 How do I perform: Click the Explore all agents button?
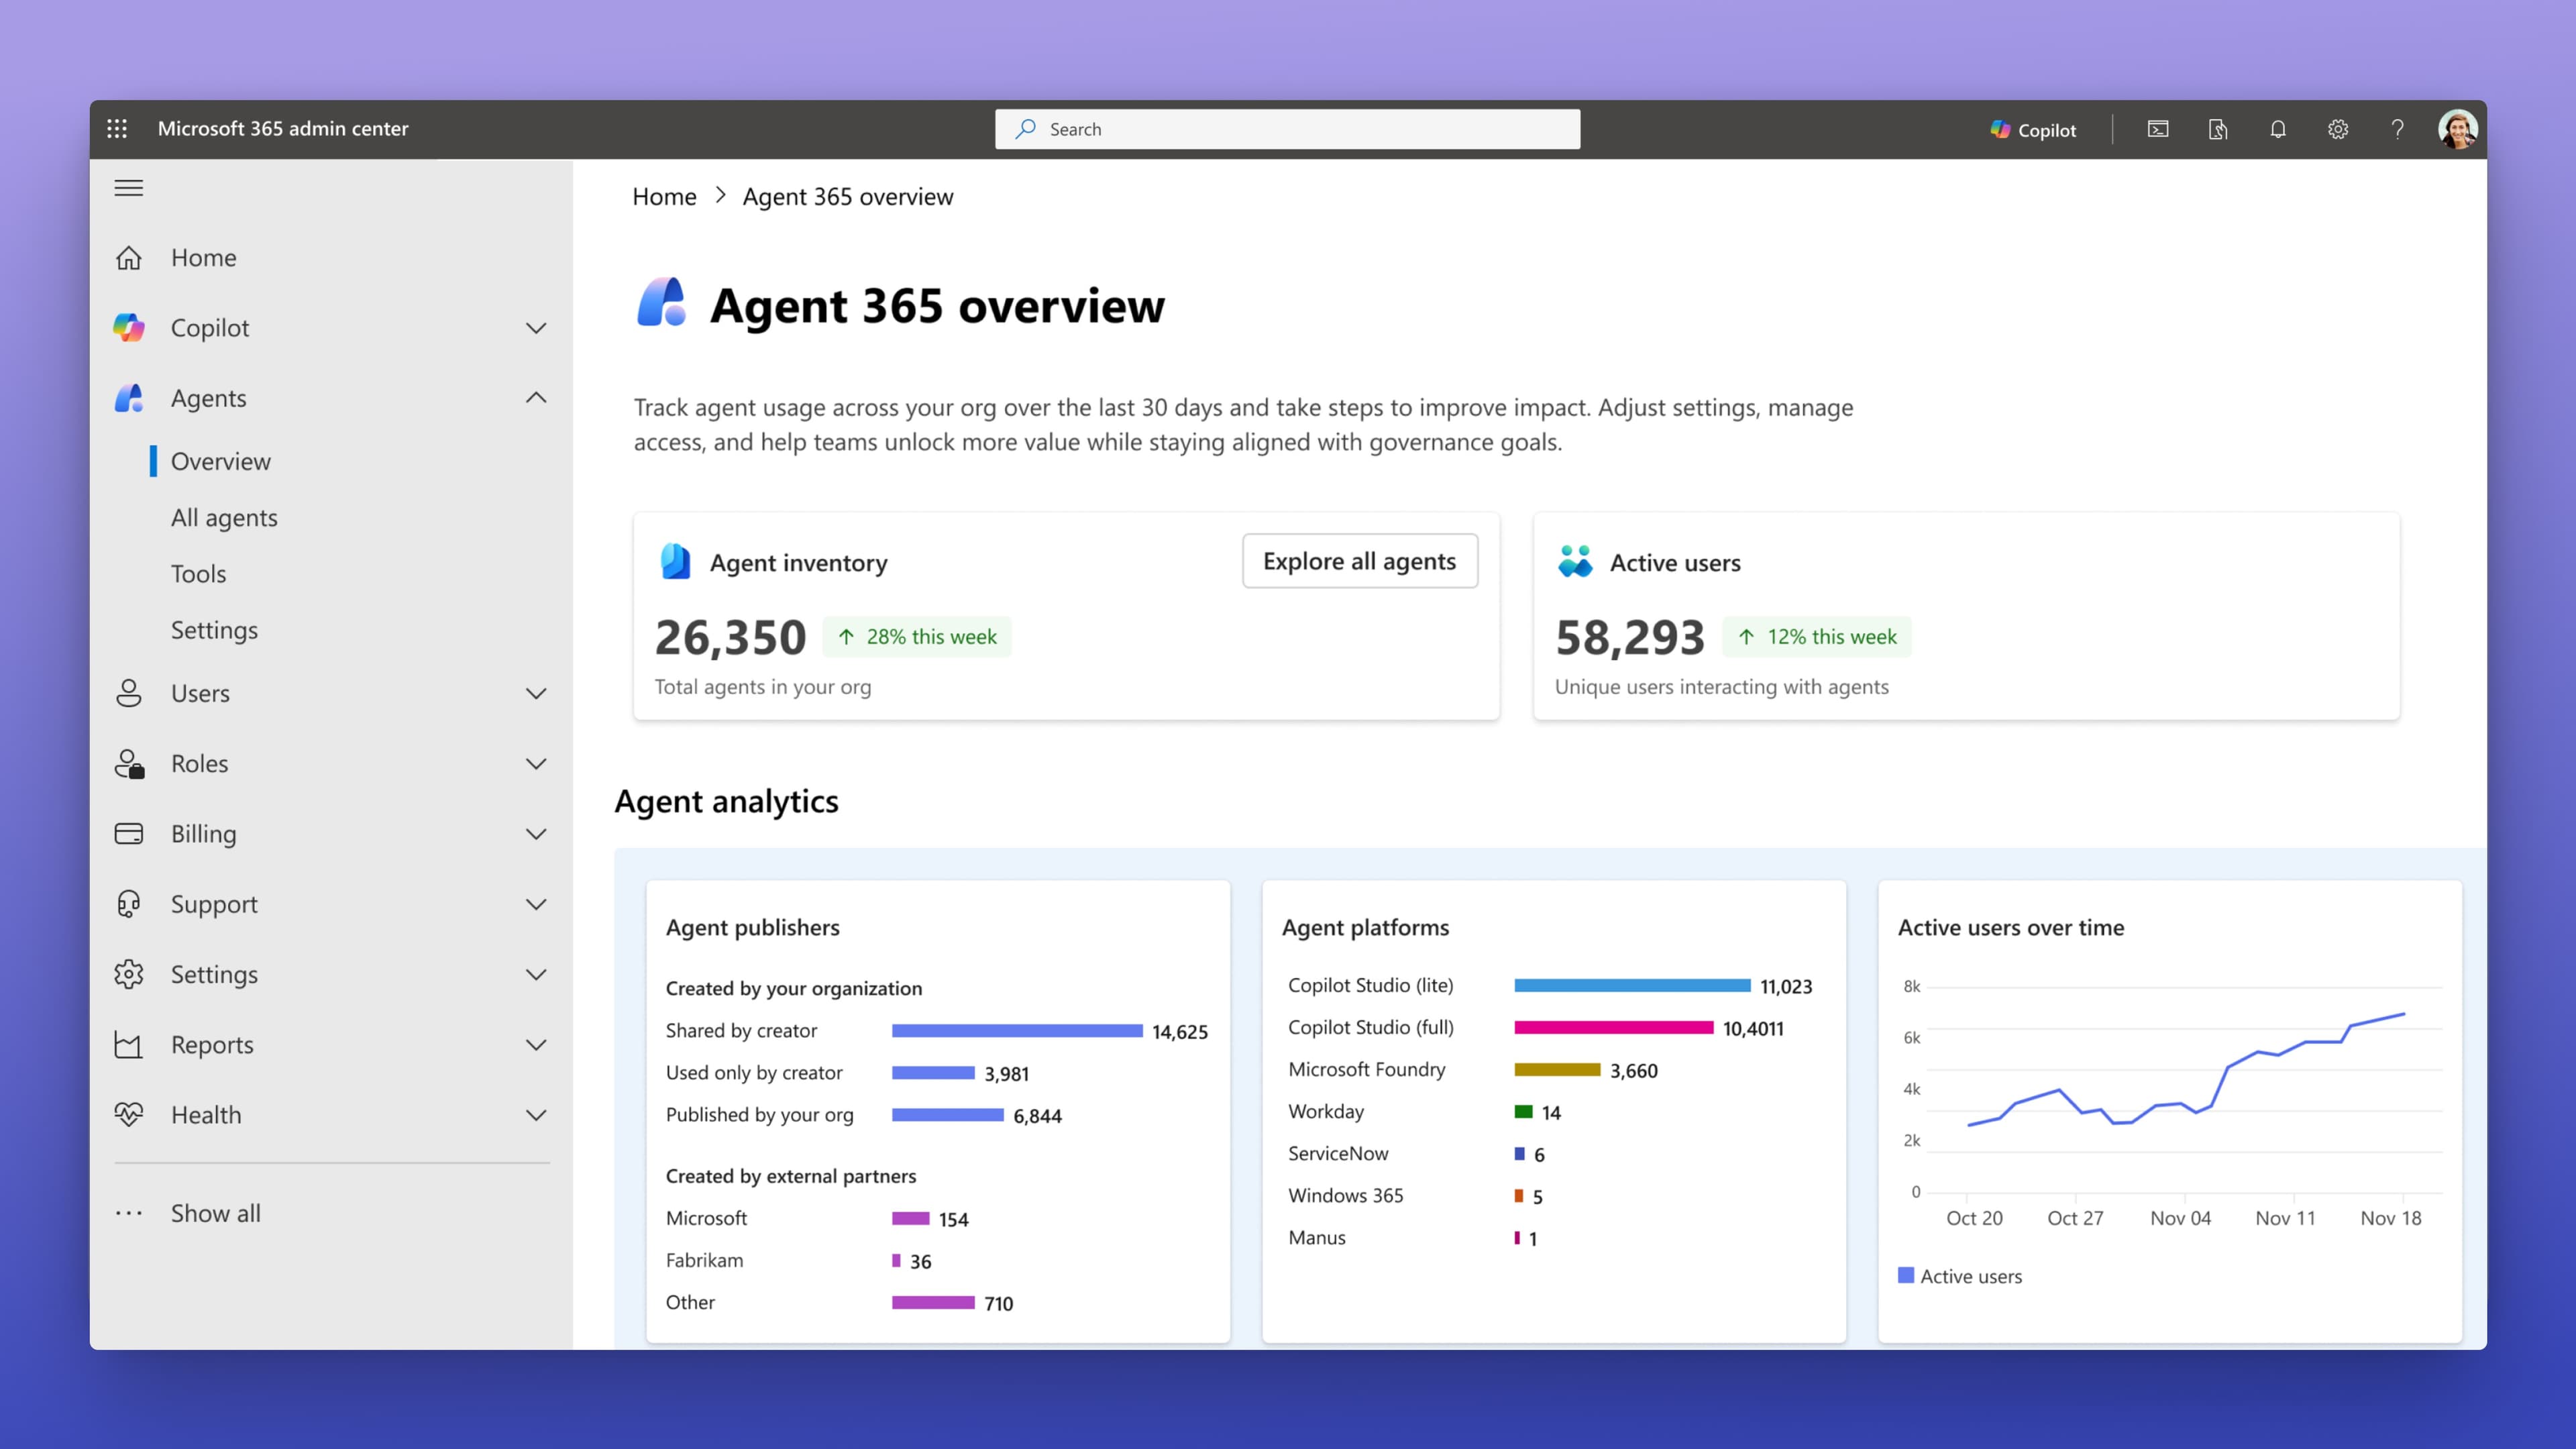click(x=1360, y=561)
